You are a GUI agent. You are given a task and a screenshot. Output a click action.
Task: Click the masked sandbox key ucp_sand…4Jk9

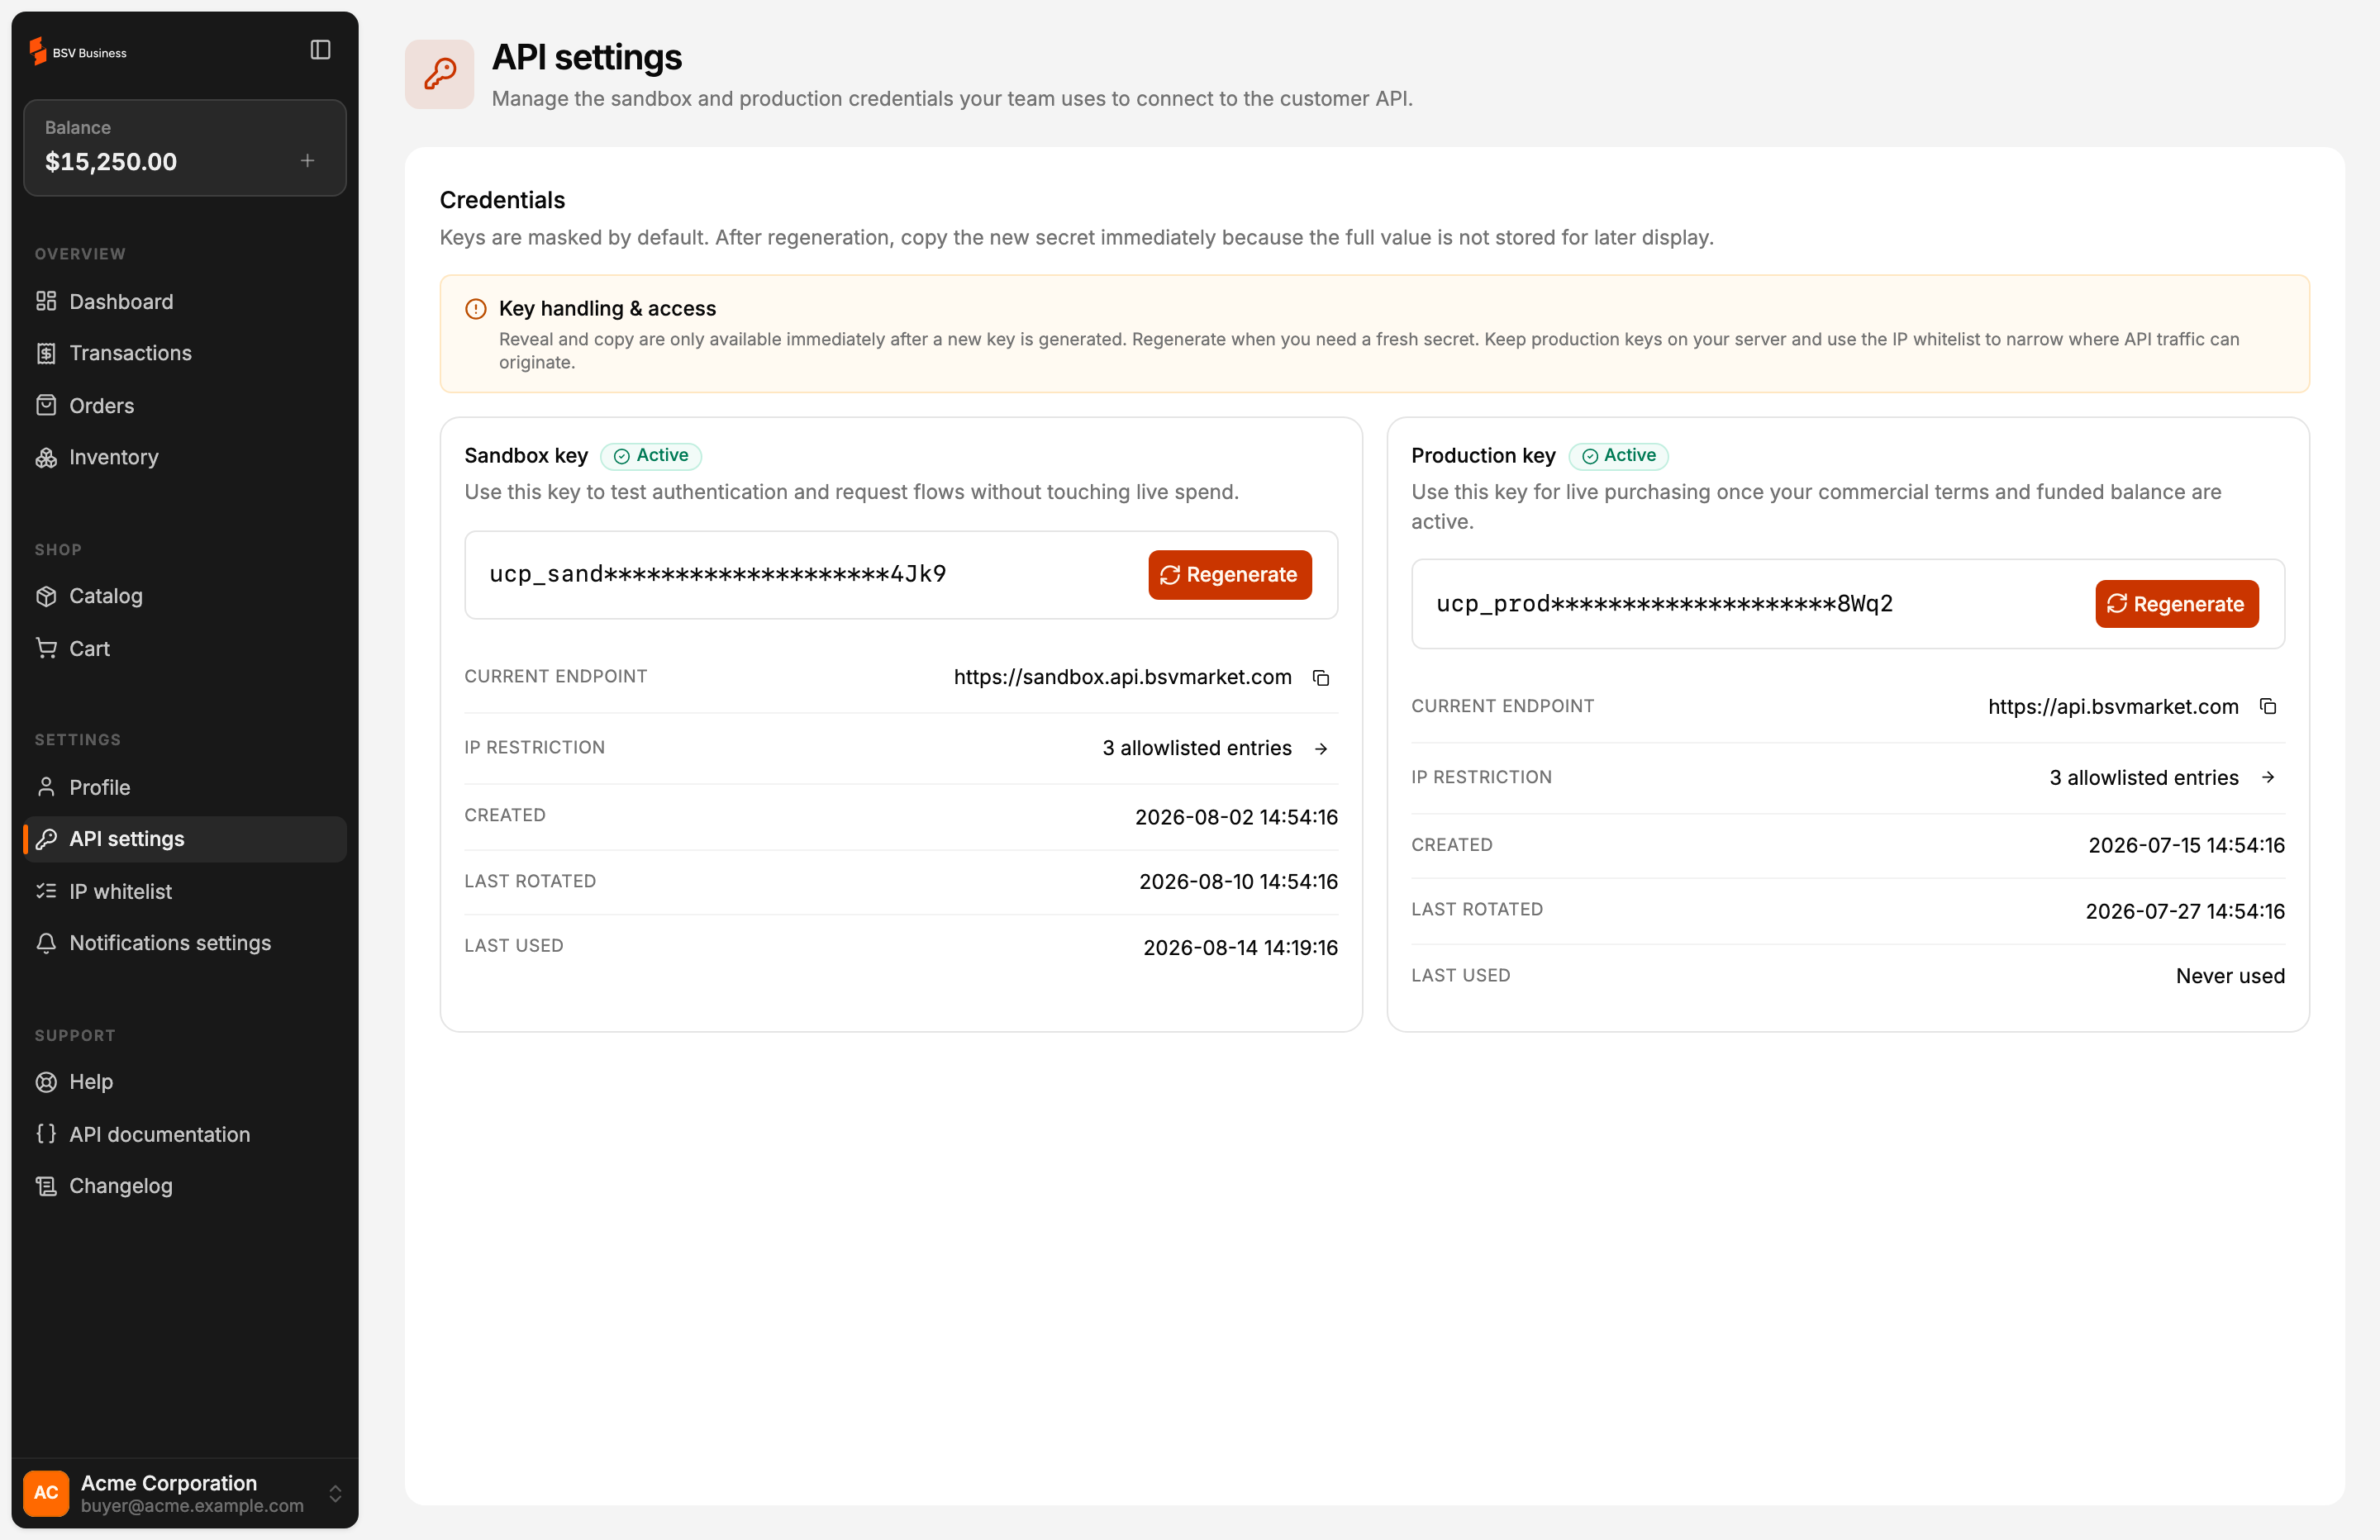tap(718, 574)
